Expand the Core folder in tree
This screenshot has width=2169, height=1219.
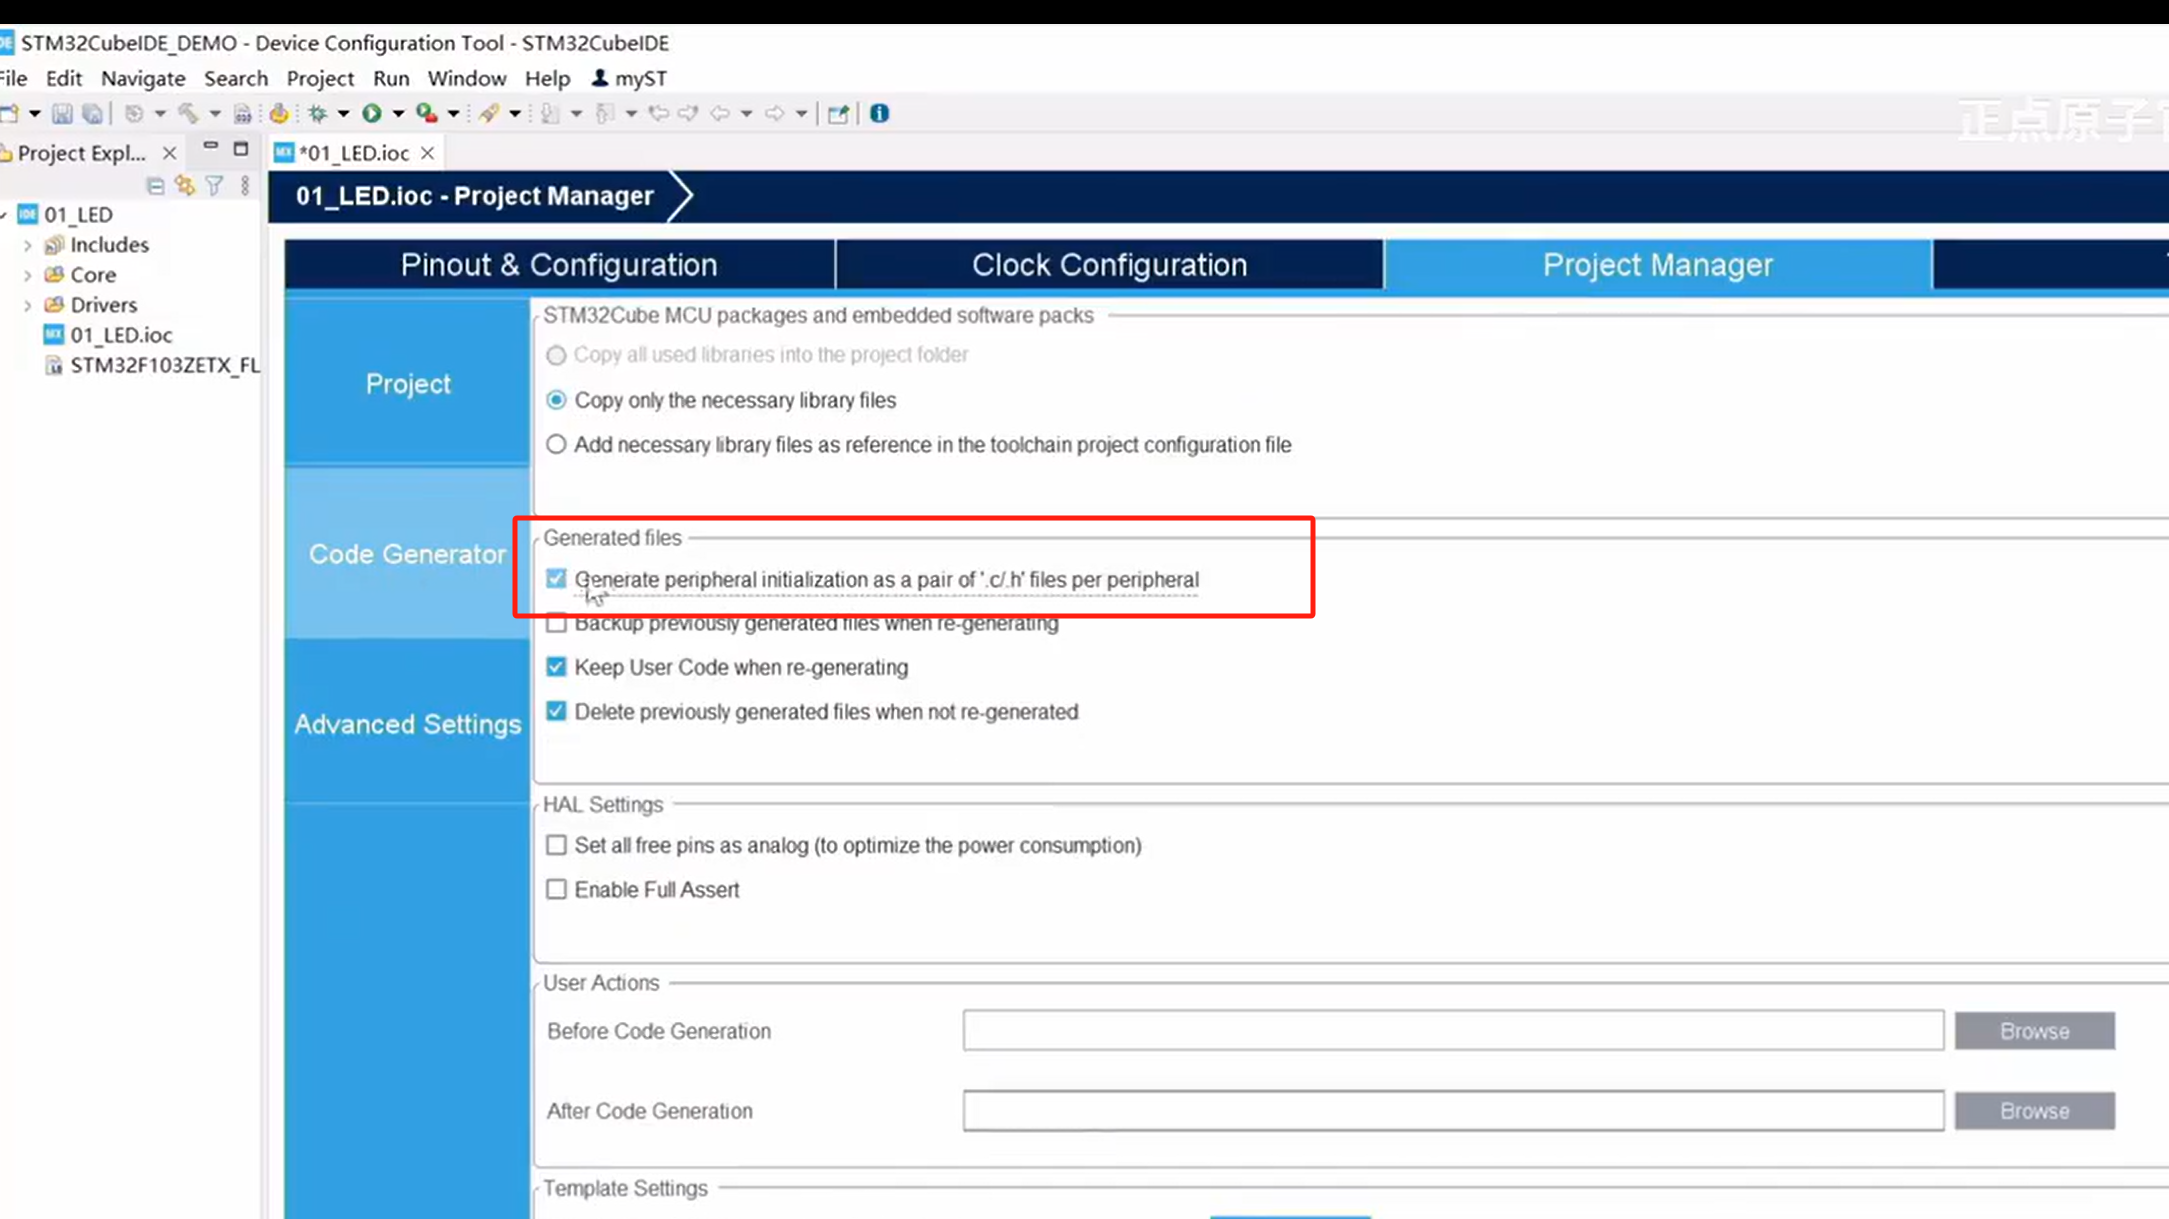tap(28, 275)
